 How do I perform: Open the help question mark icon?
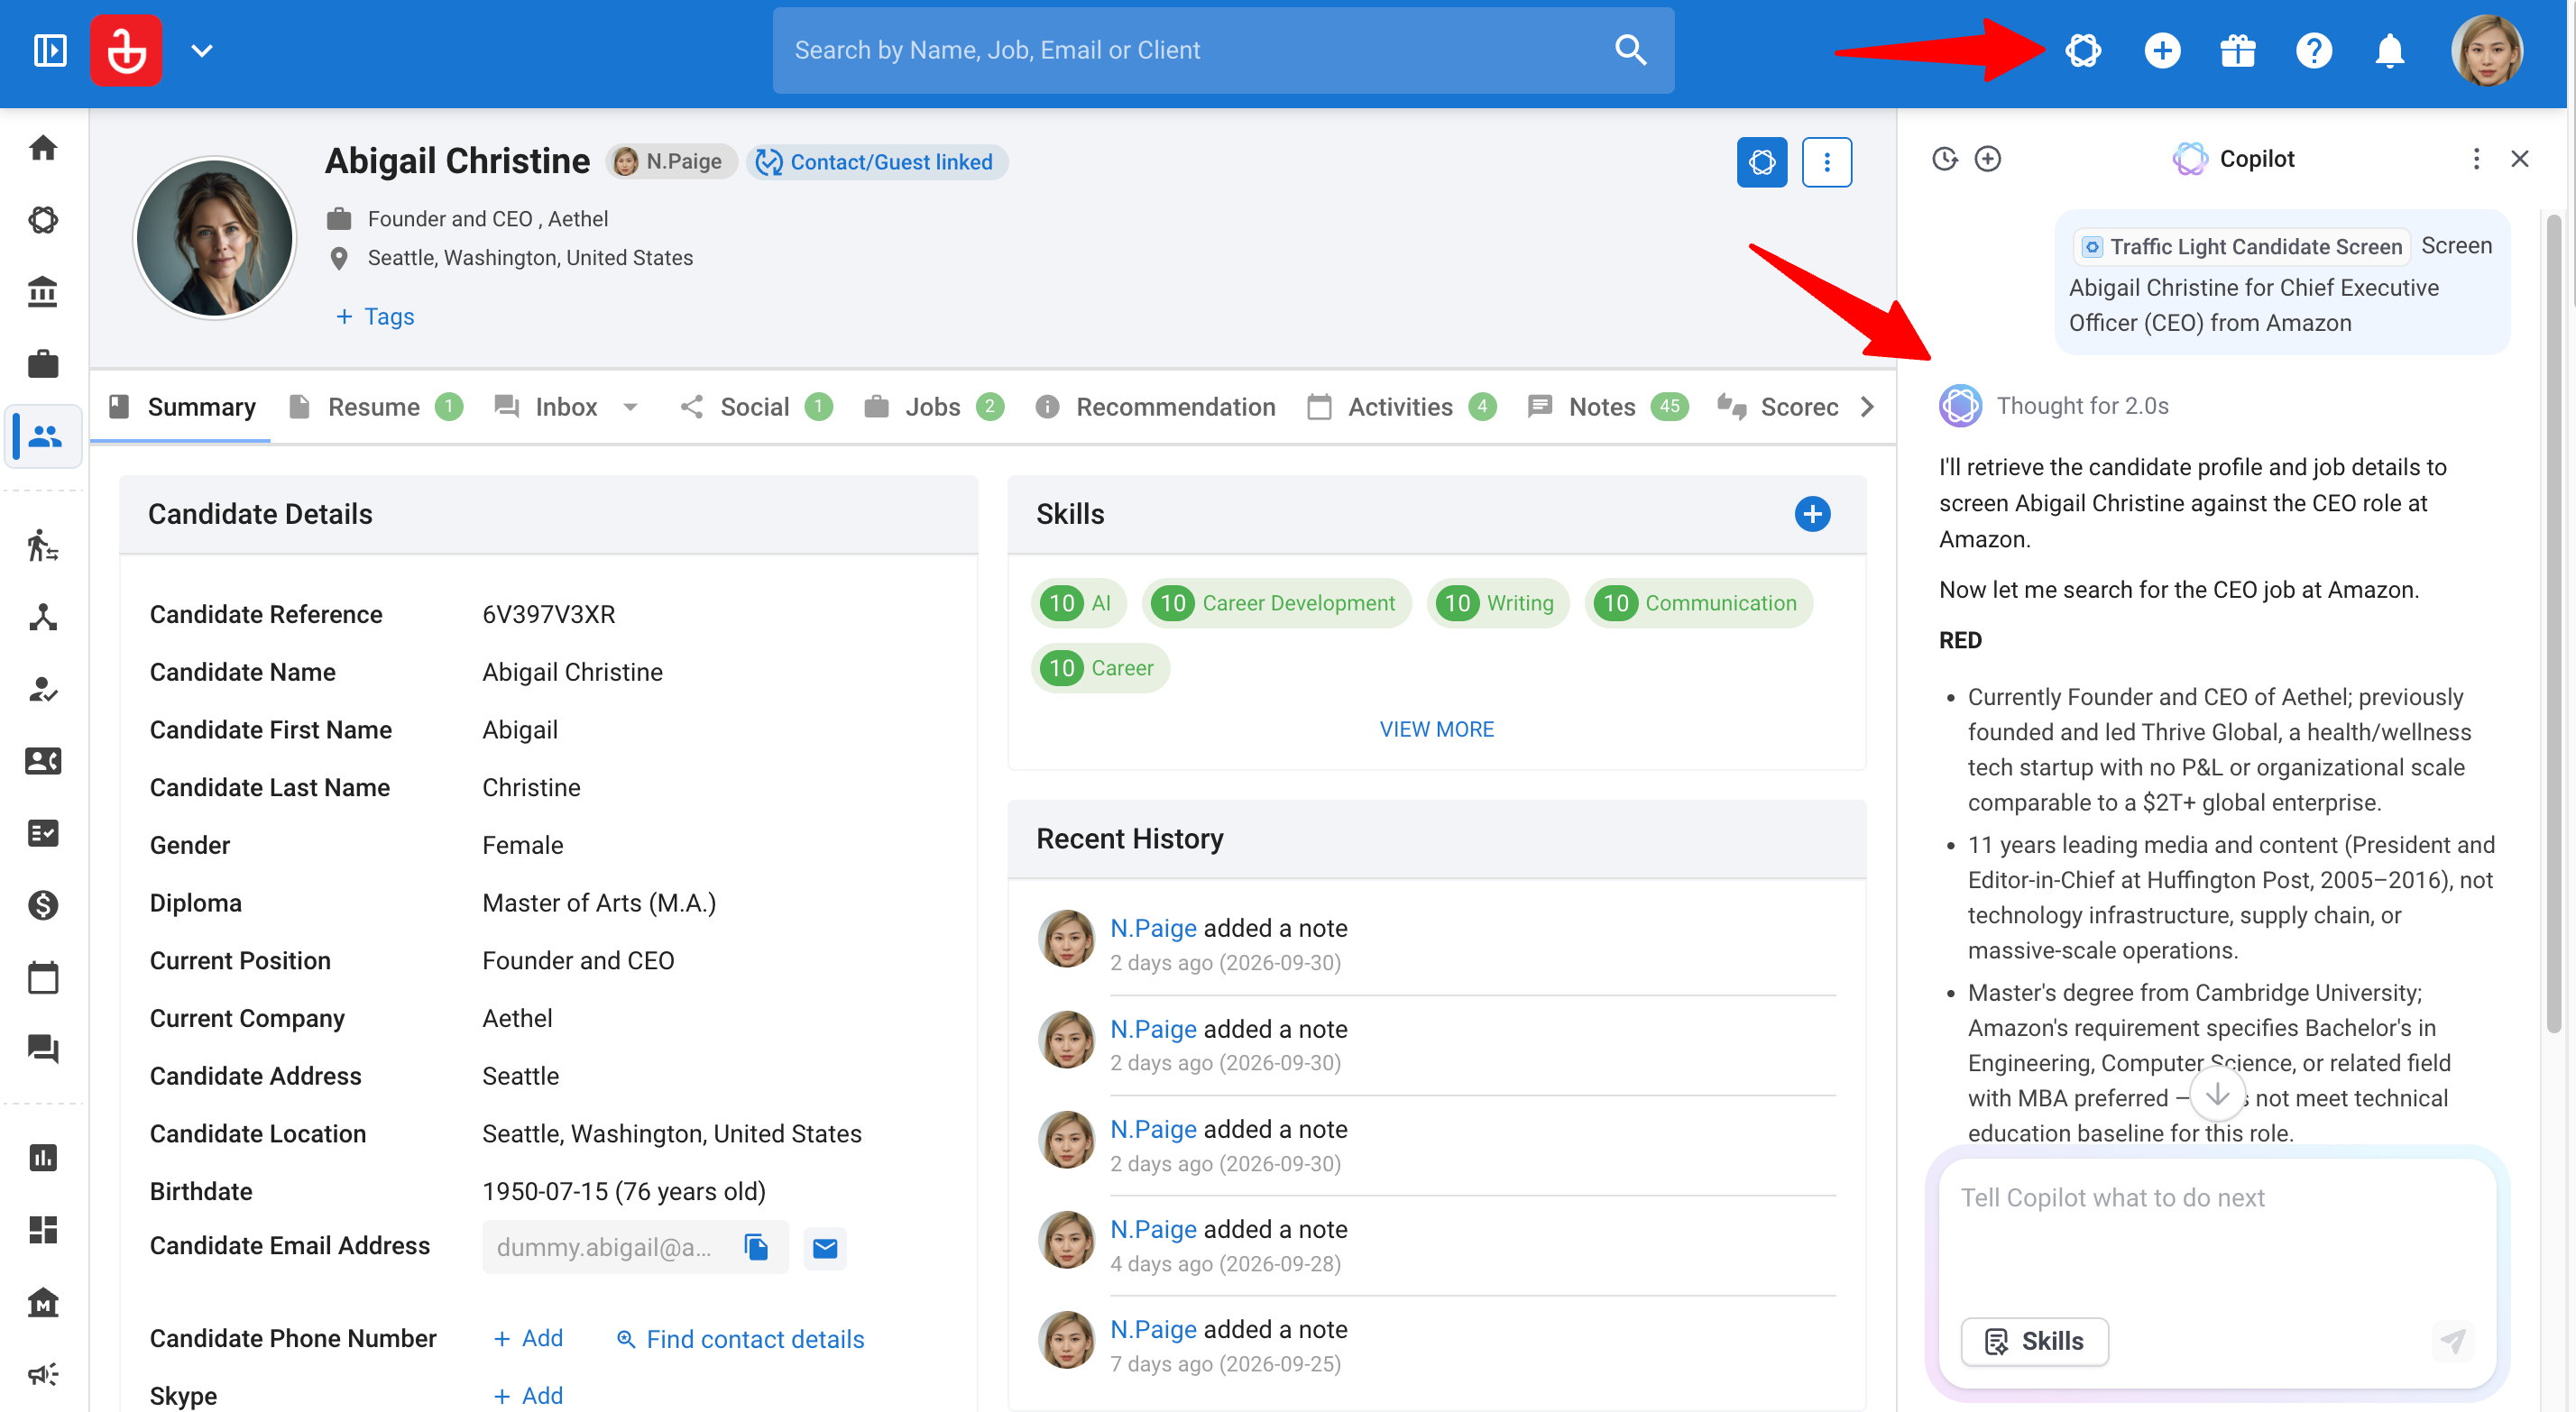pyautogui.click(x=2314, y=50)
